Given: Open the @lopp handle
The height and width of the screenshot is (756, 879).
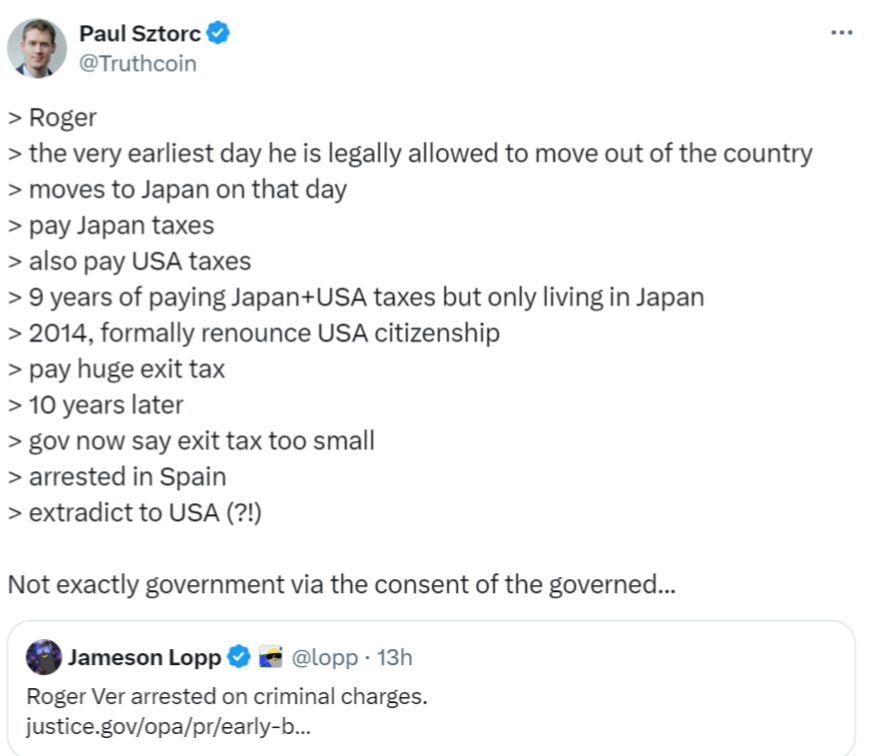Looking at the screenshot, I should [322, 657].
